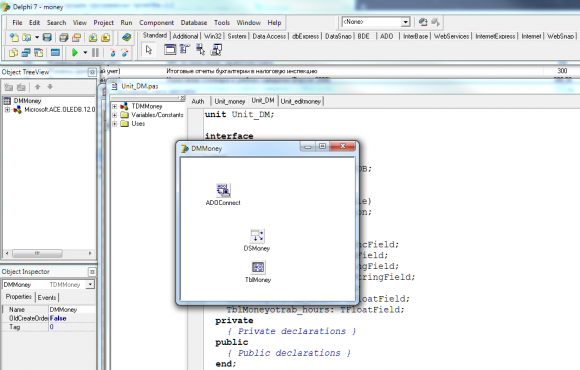Select the DSMoney data source icon

[x=257, y=236]
